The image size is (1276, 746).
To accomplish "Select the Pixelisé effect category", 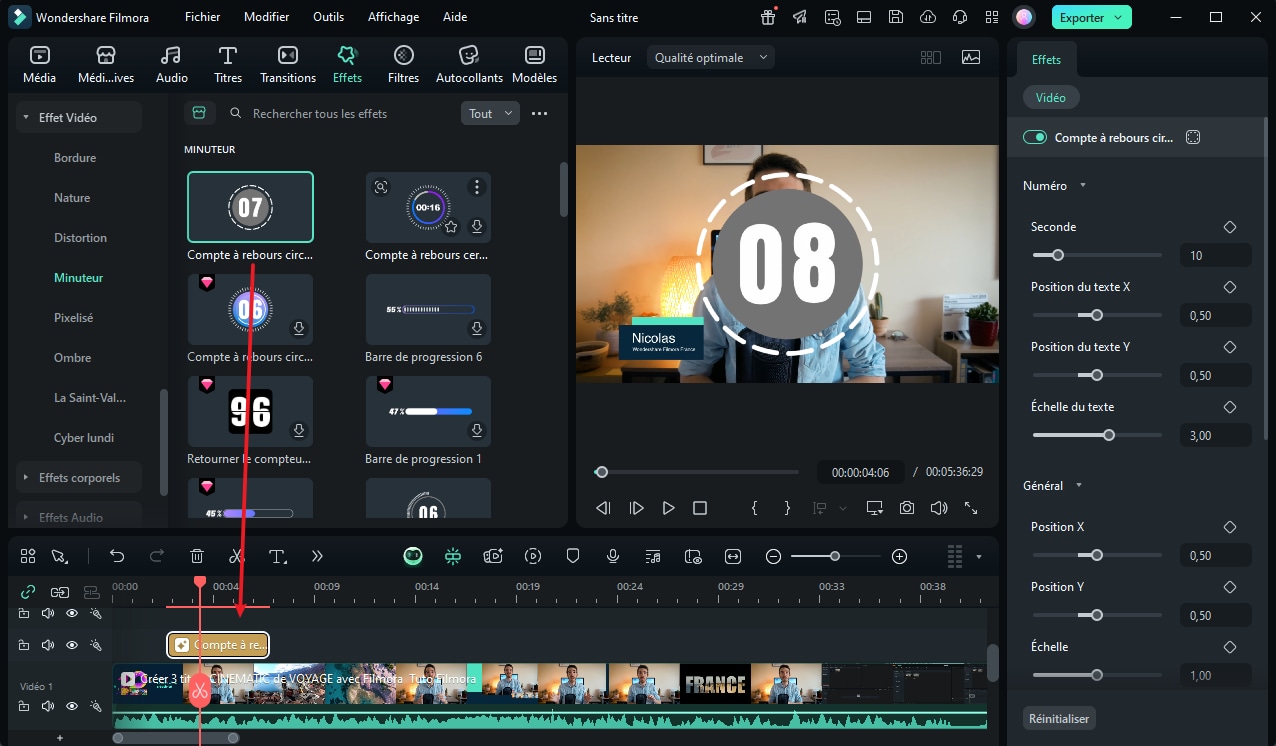I will click(x=73, y=318).
